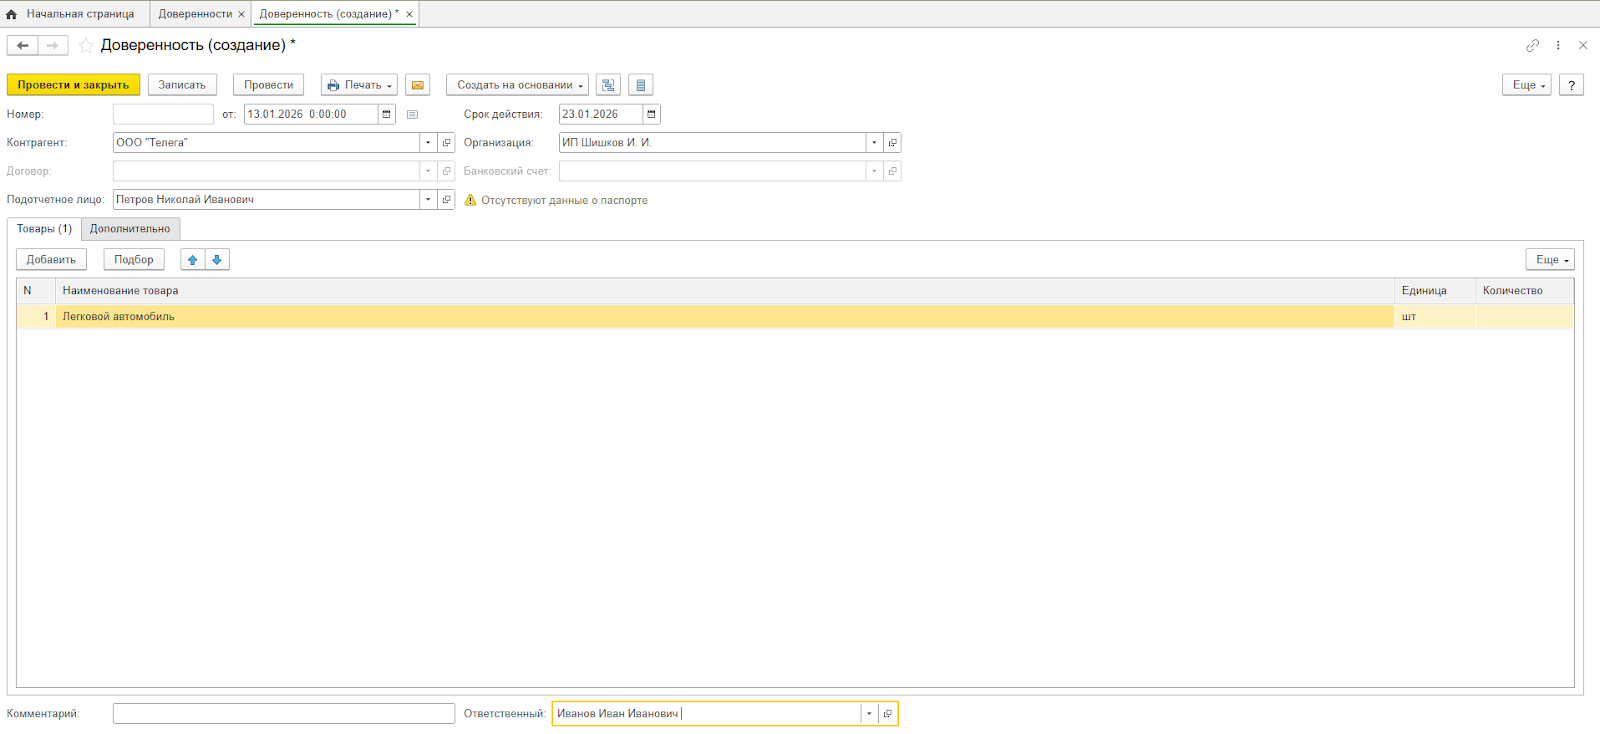Add document to favorites with star icon
Viewport: 1600px width, 734px height.
[x=86, y=45]
